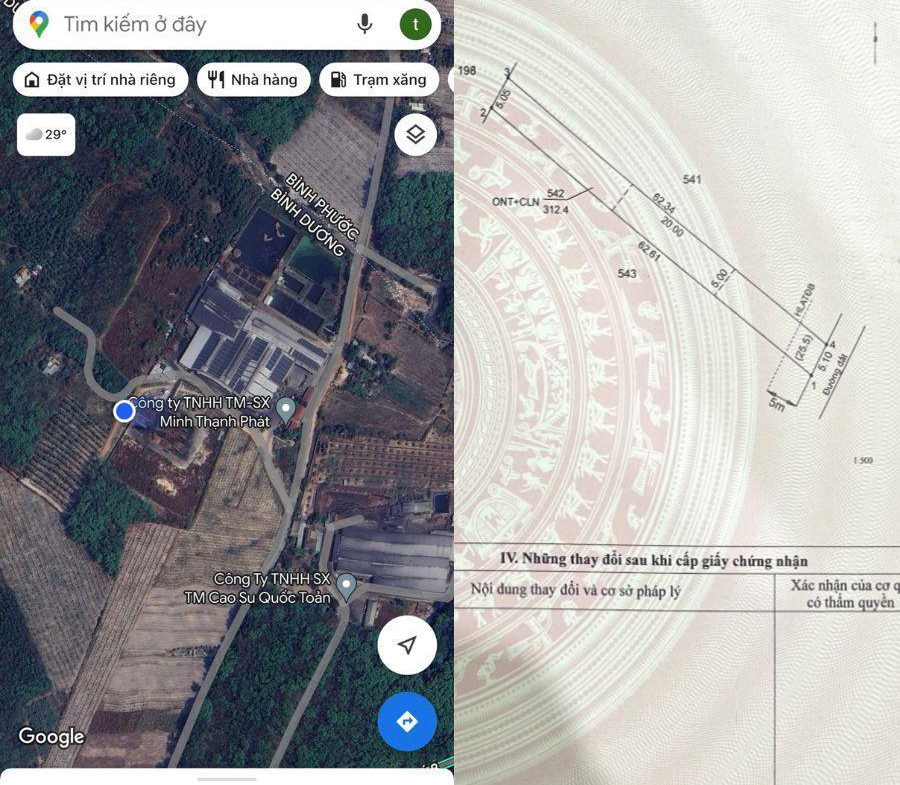The image size is (900, 785).
Task: Activate voice search microphone
Action: click(x=365, y=25)
